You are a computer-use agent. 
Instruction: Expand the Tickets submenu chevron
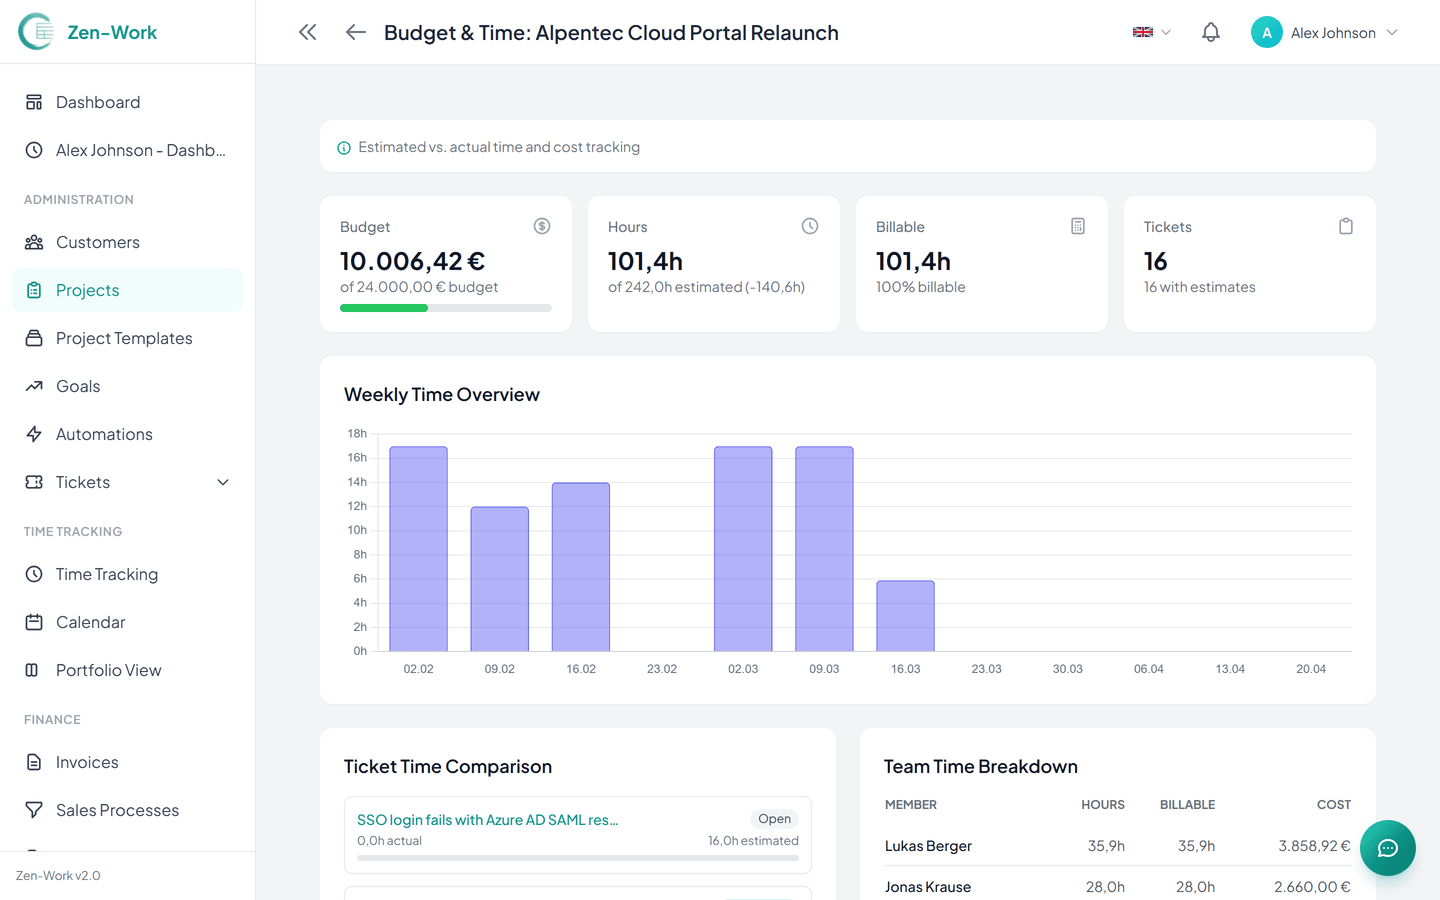[x=223, y=482]
